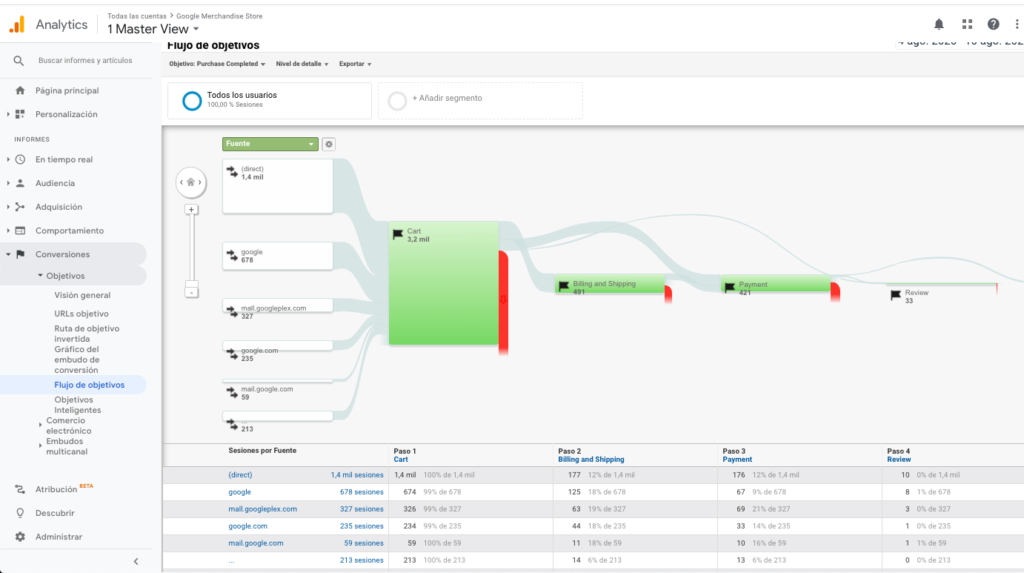
Task: Open the Exportar dropdown
Action: [x=355, y=64]
